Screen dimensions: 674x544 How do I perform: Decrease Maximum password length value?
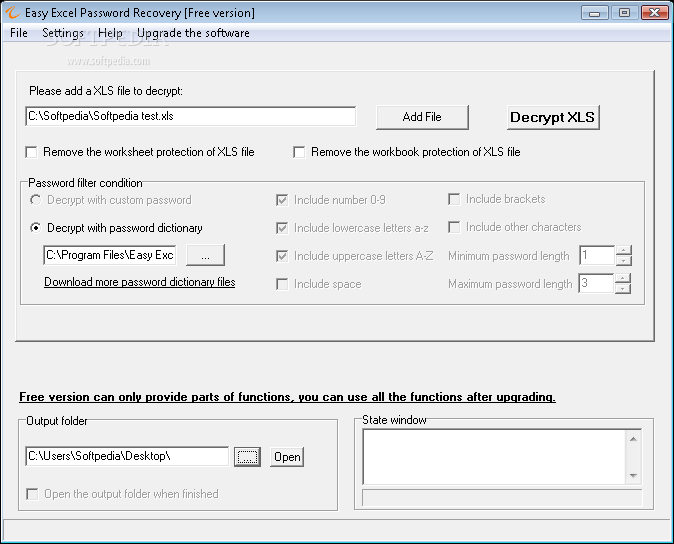pyautogui.click(x=623, y=288)
